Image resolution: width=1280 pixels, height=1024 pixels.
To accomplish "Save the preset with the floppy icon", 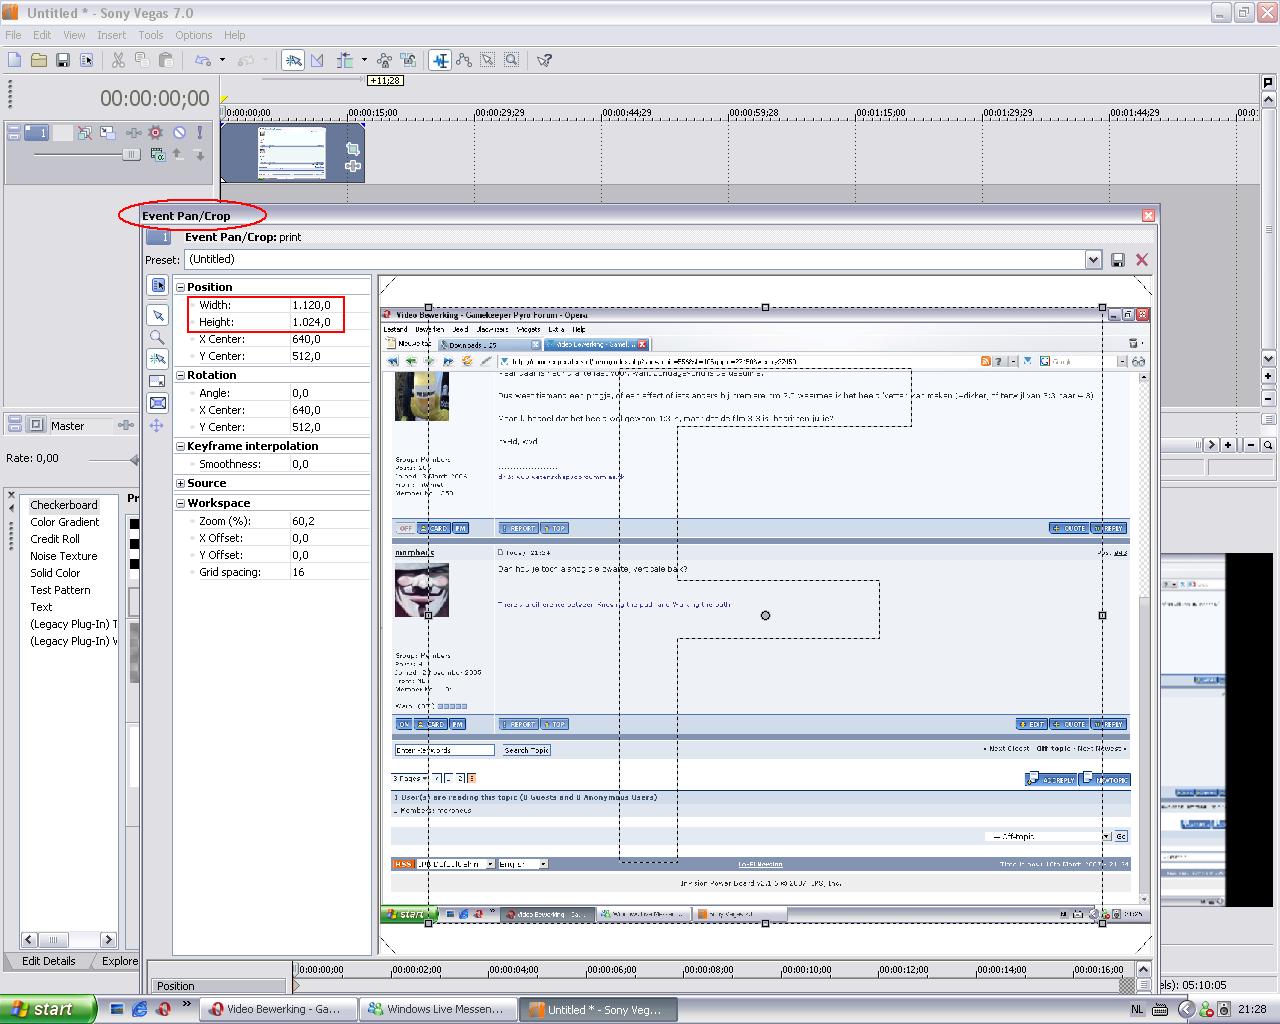I will [x=1118, y=260].
